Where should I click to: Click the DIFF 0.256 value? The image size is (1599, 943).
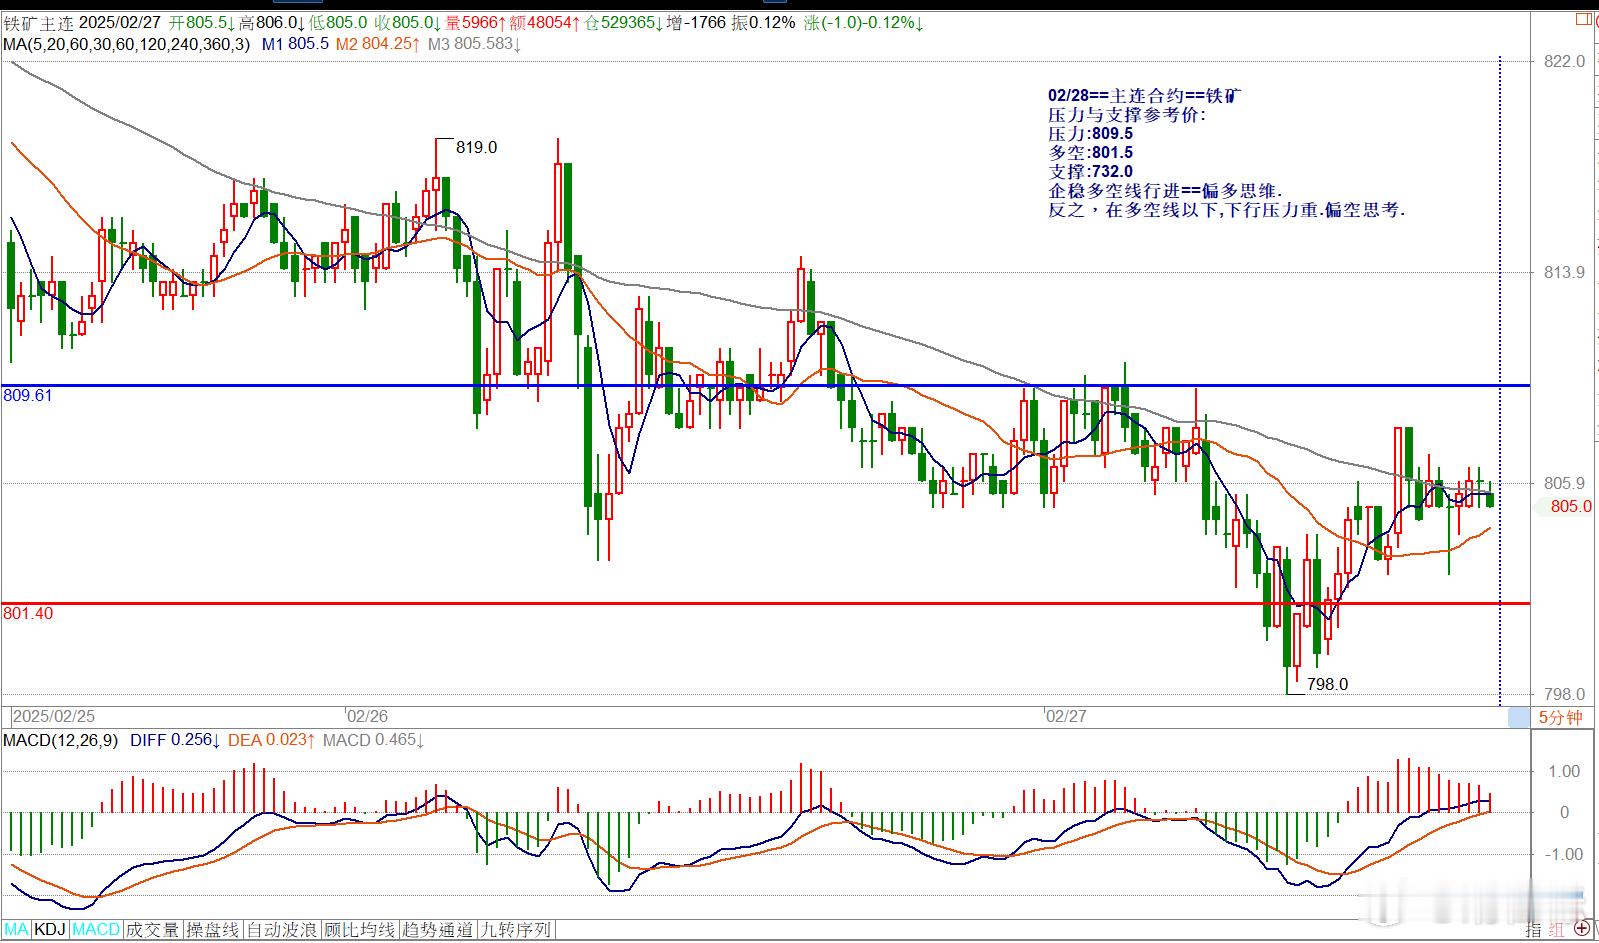[x=176, y=740]
